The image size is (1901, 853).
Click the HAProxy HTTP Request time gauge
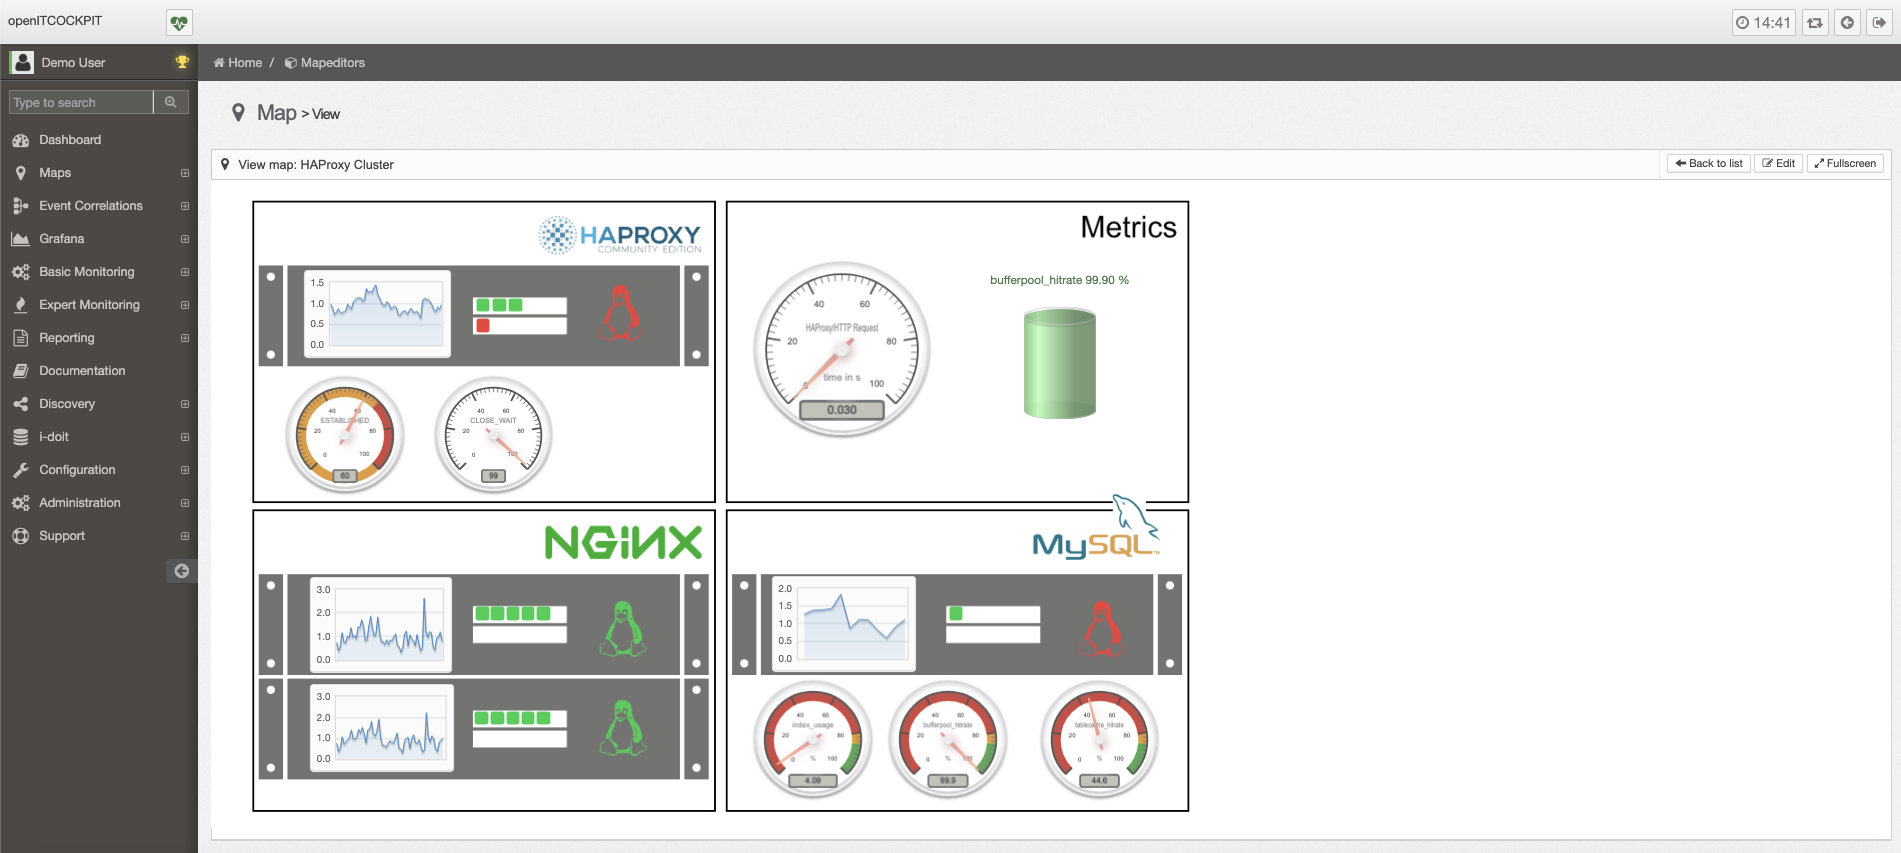(x=842, y=349)
